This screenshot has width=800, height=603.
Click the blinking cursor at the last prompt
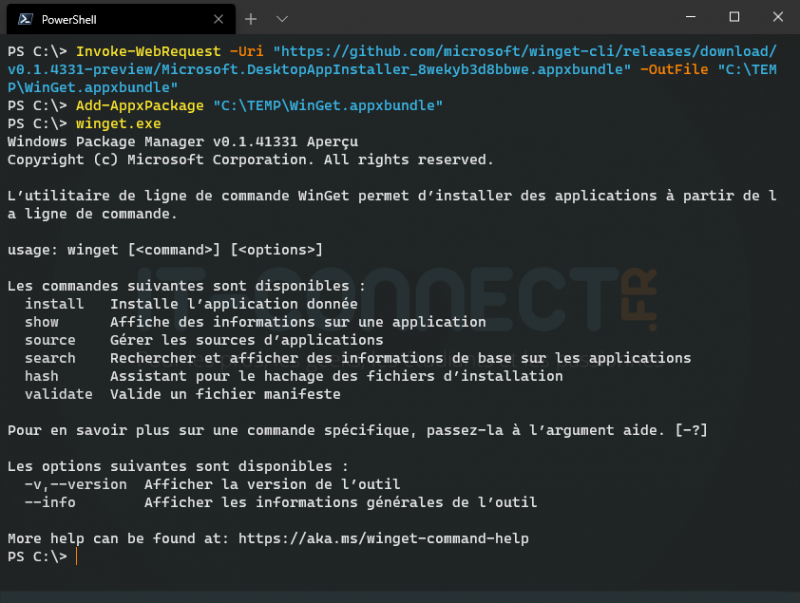[x=77, y=556]
